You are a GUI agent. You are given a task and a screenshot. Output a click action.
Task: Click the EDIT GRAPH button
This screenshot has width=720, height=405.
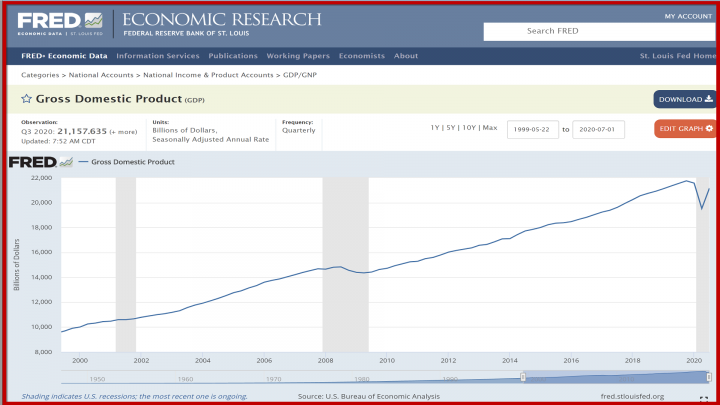[x=685, y=129]
